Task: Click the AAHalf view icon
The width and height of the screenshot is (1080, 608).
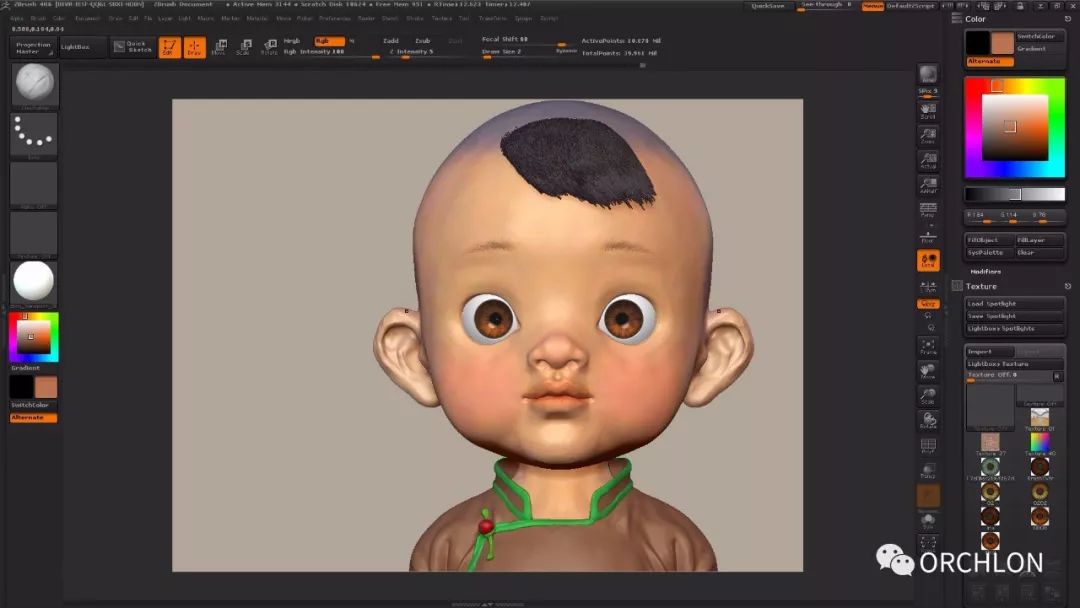Action: tap(928, 185)
